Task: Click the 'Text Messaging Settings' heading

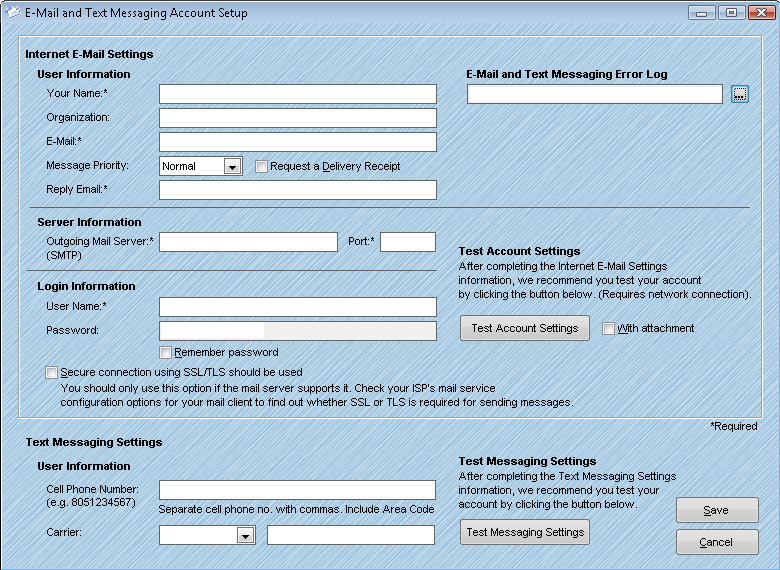Action: click(x=94, y=442)
